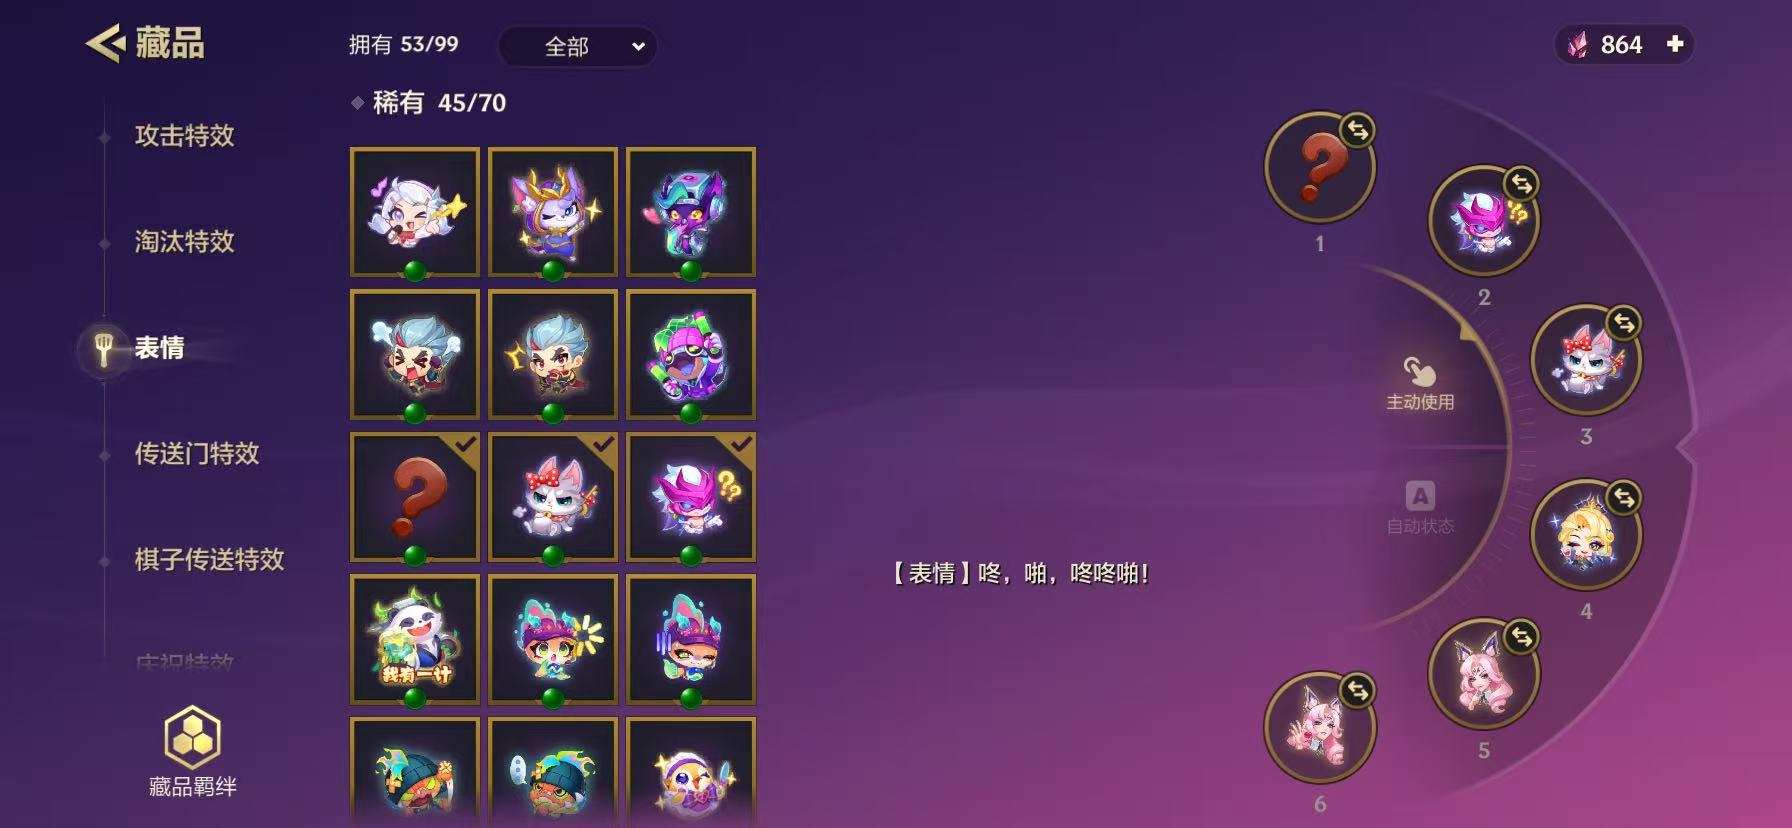The image size is (1792, 828).
Task: Open the 藏品羁绊 hexagon icon
Action: pyautogui.click(x=192, y=738)
